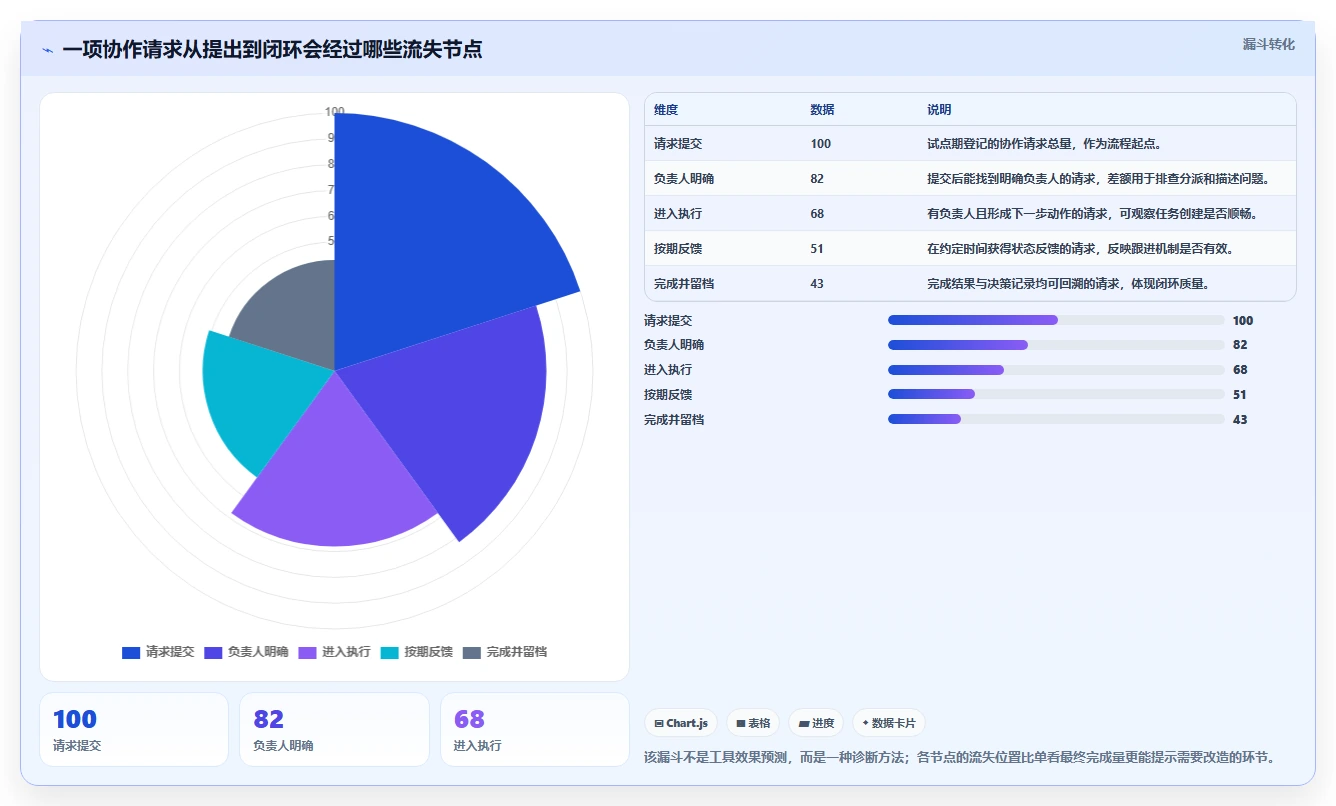Click the 请求提交 label beside its progress bar
Viewport: 1336px width, 806px height.
[x=668, y=321]
